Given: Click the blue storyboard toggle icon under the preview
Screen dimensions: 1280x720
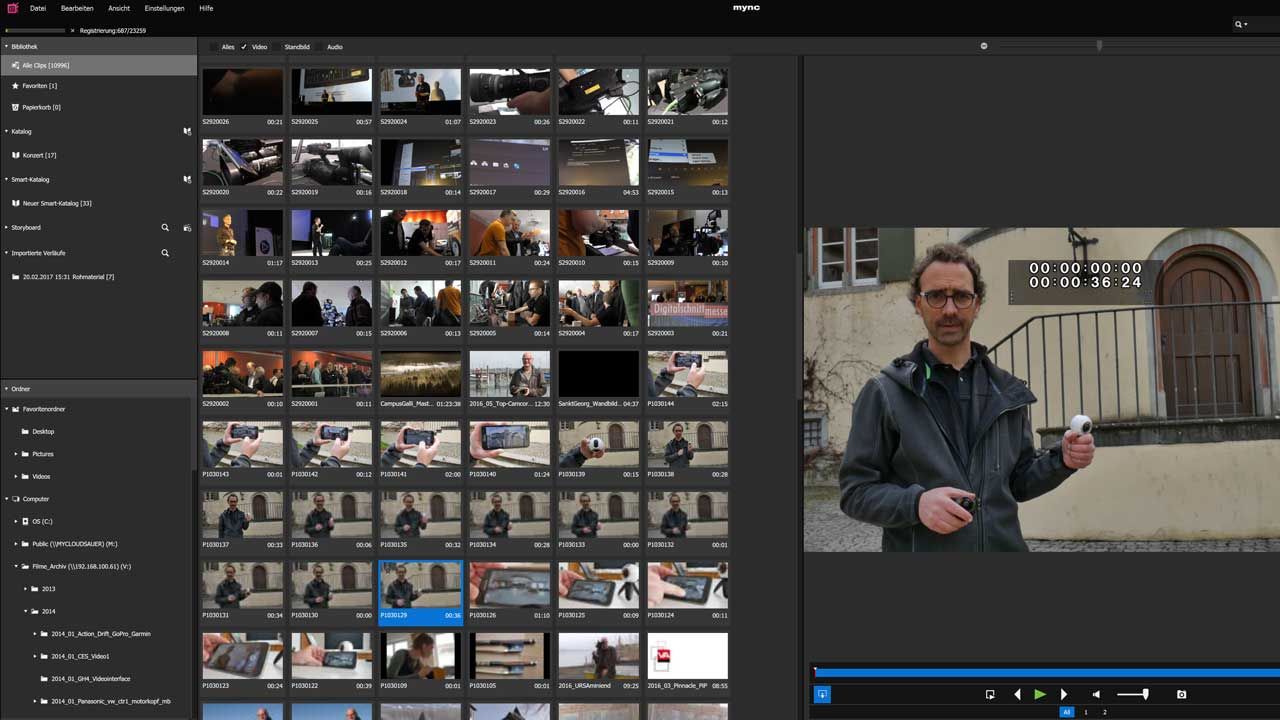Looking at the screenshot, I should pyautogui.click(x=822, y=694).
